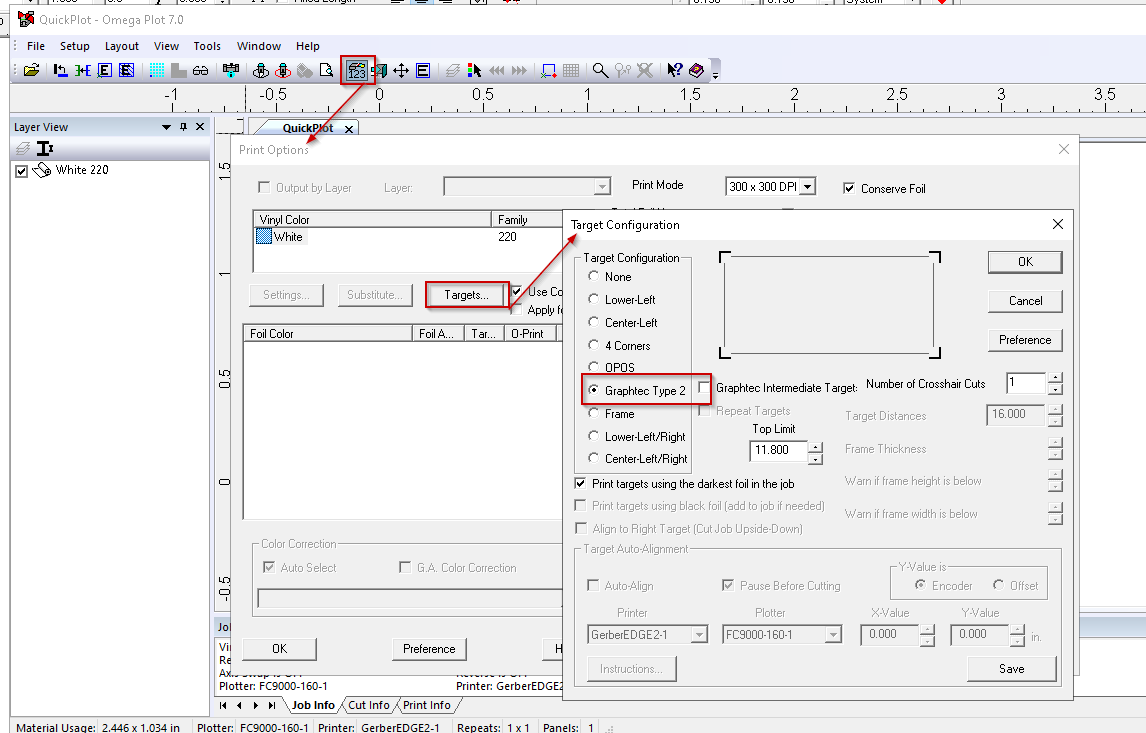Increase Number of Crosshair Cuts
Image resolution: width=1146 pixels, height=733 pixels.
[x=1055, y=378]
